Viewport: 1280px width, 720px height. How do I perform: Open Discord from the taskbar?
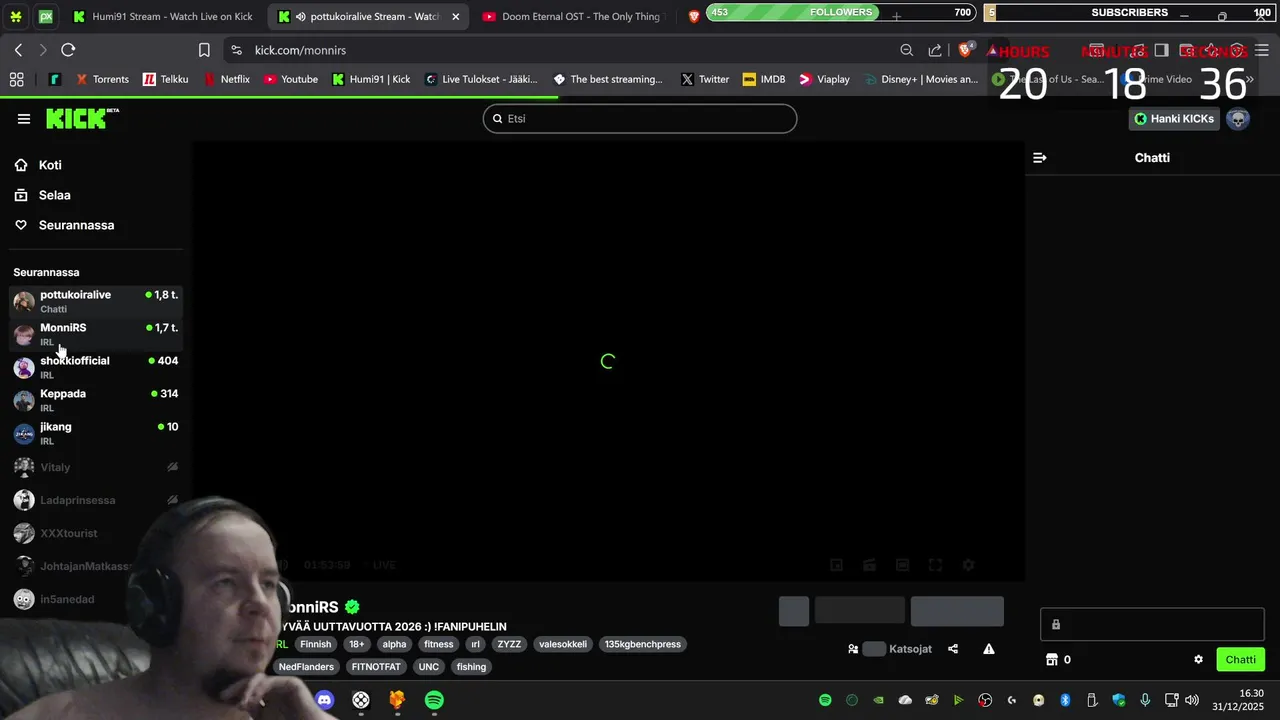point(324,700)
